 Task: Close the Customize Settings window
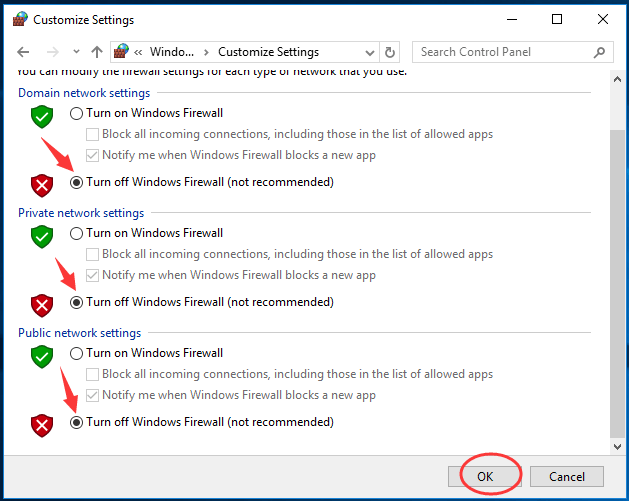[x=603, y=19]
